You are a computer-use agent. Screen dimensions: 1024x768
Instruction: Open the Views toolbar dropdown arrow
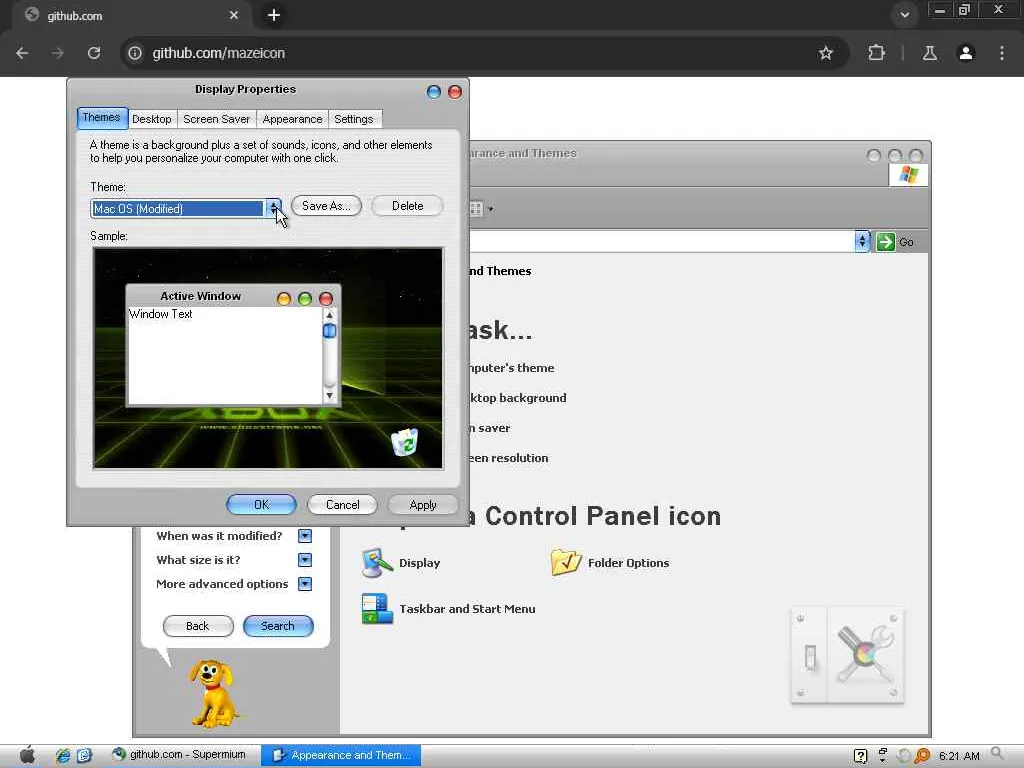point(490,210)
